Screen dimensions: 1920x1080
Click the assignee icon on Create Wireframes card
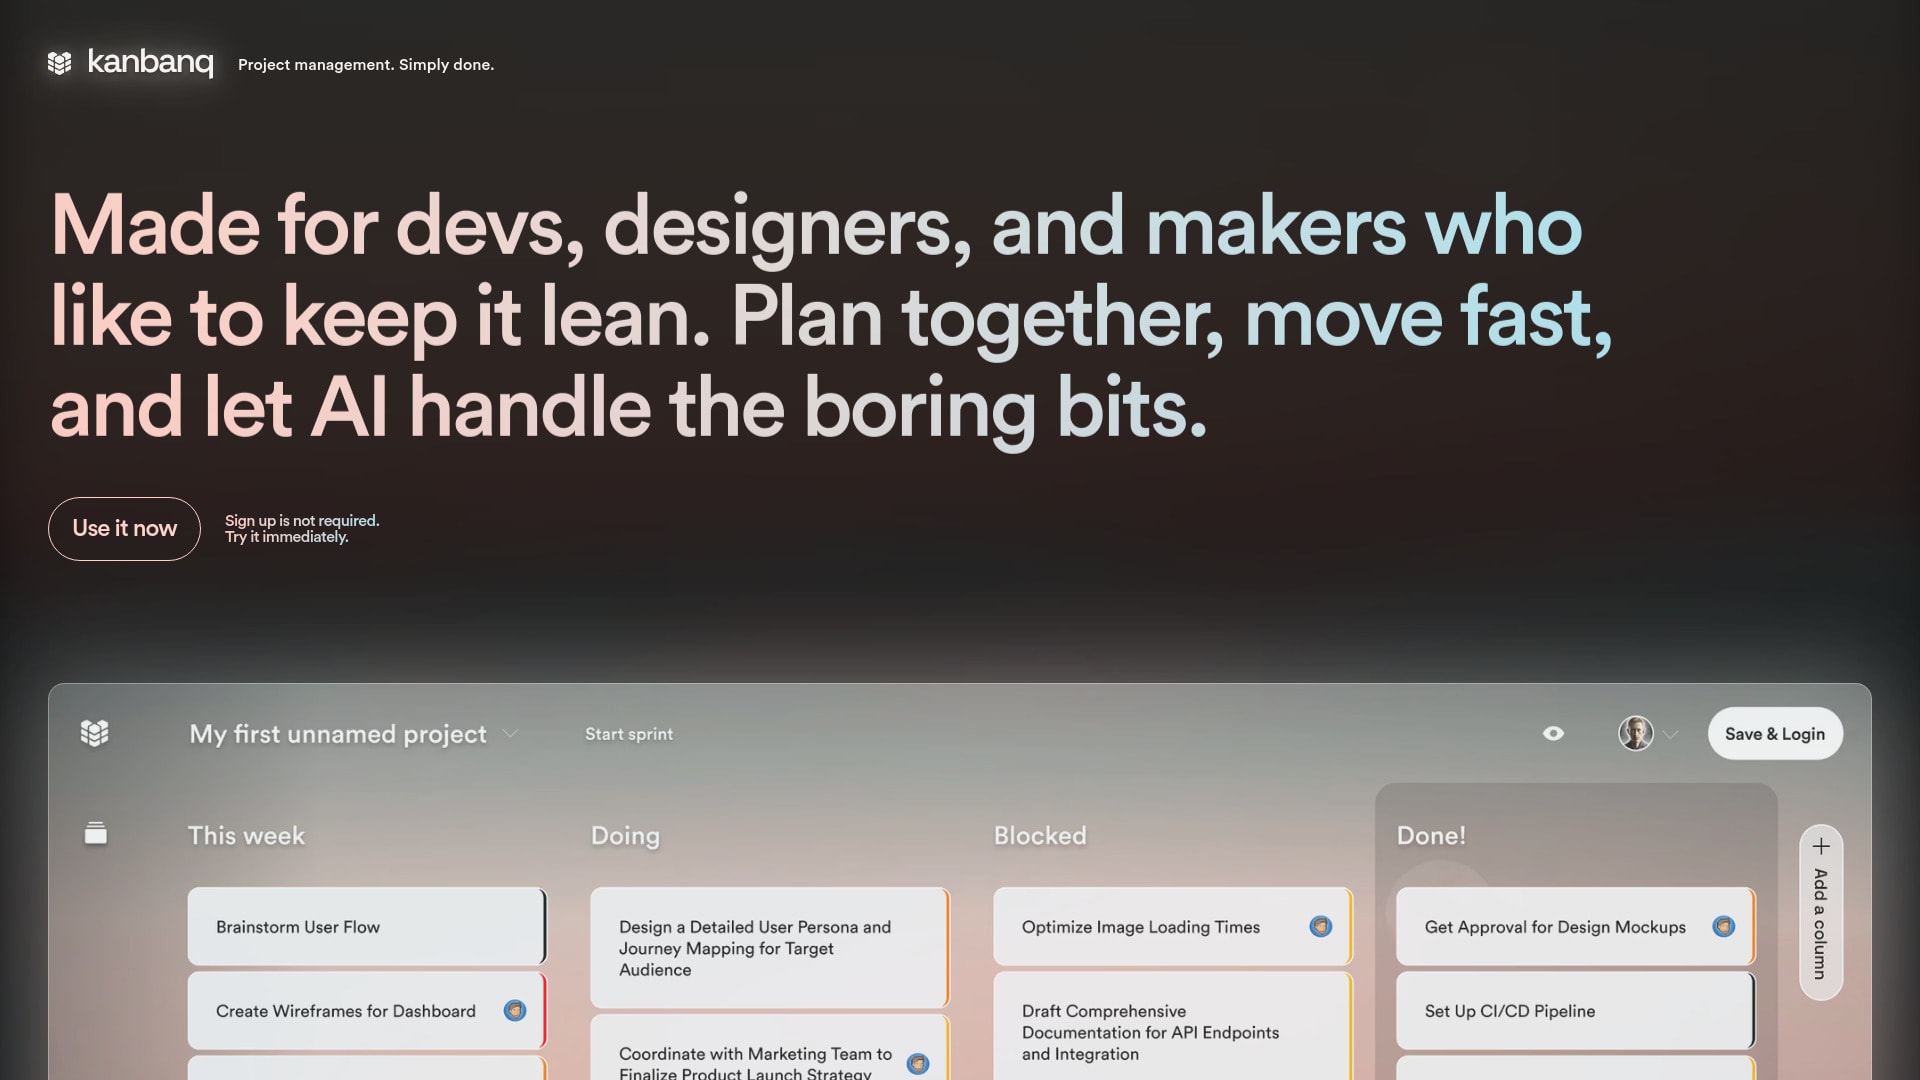(515, 1010)
